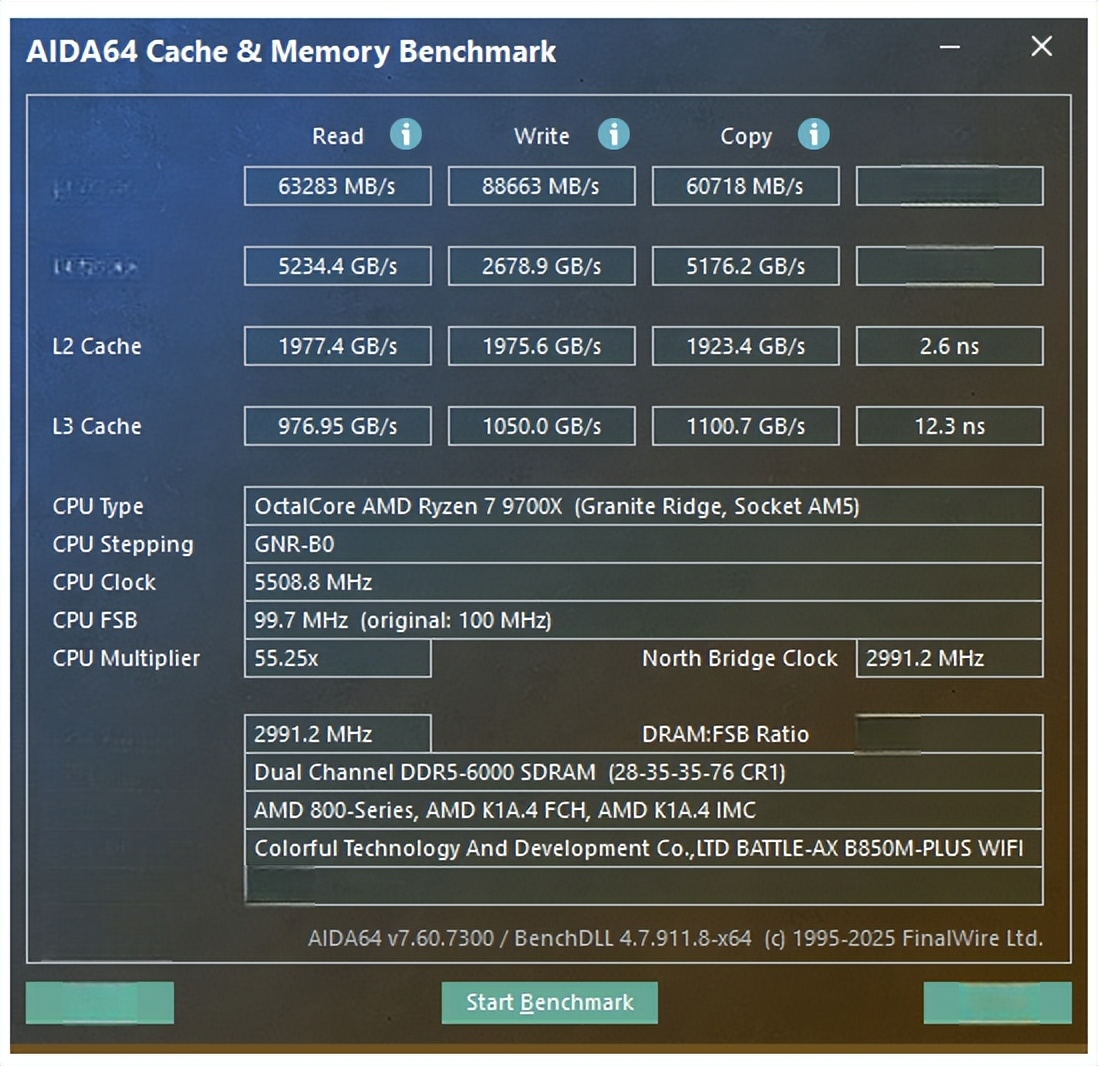
Task: Select the 63283 MB/s read value
Action: (338, 186)
